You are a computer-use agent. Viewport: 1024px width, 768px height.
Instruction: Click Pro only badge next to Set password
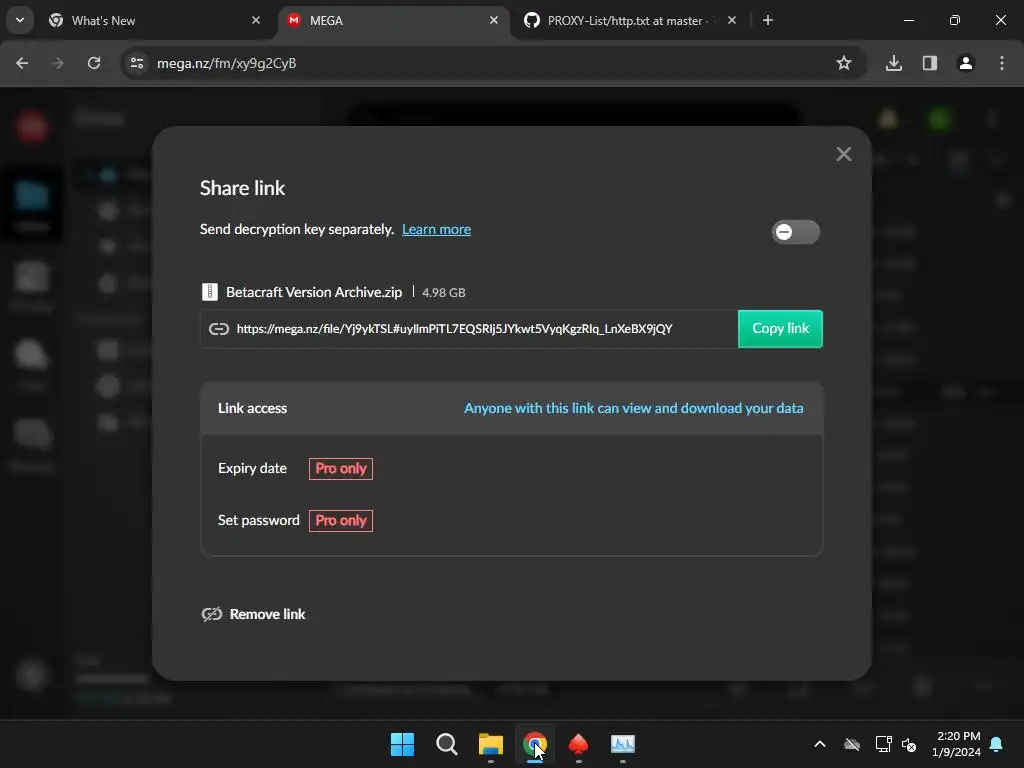[341, 520]
